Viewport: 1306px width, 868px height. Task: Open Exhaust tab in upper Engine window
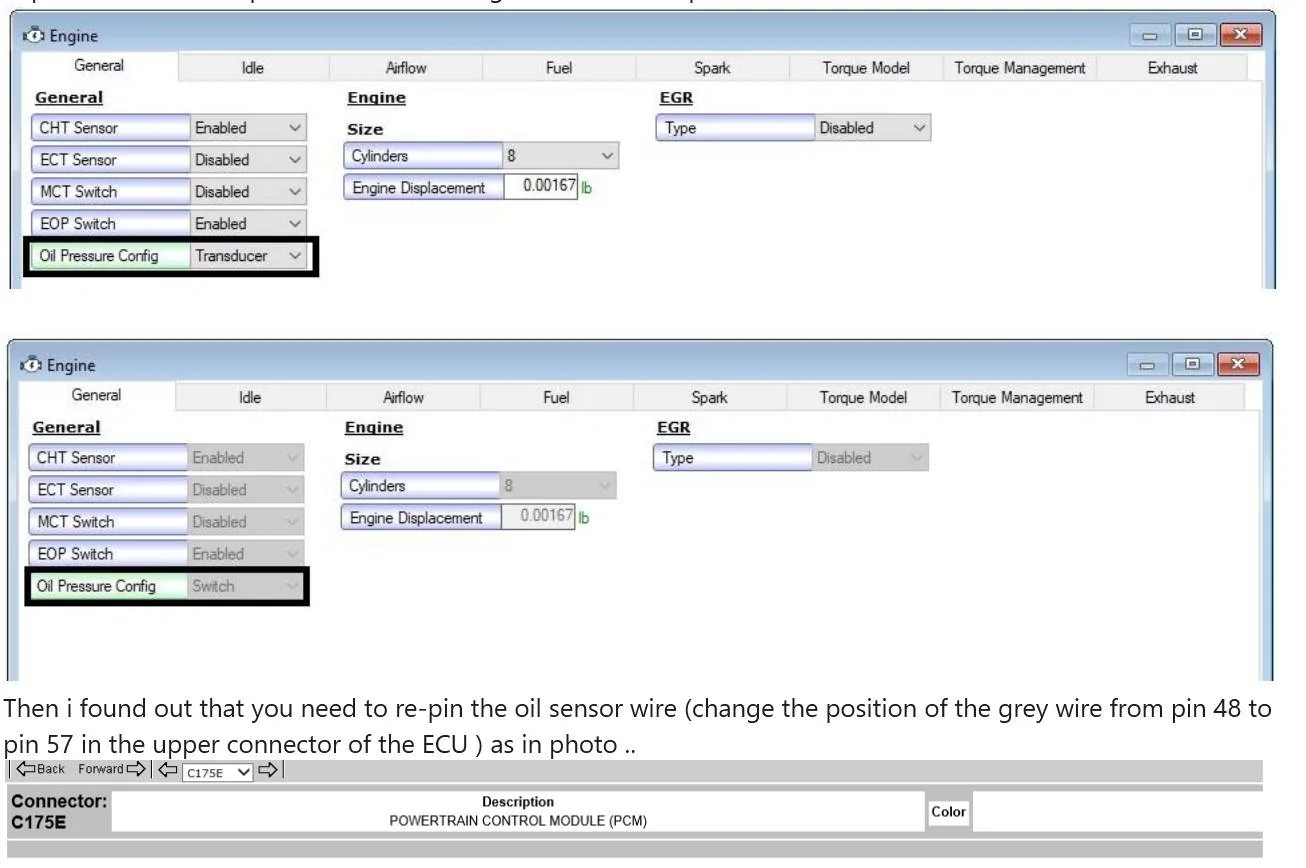point(1172,68)
